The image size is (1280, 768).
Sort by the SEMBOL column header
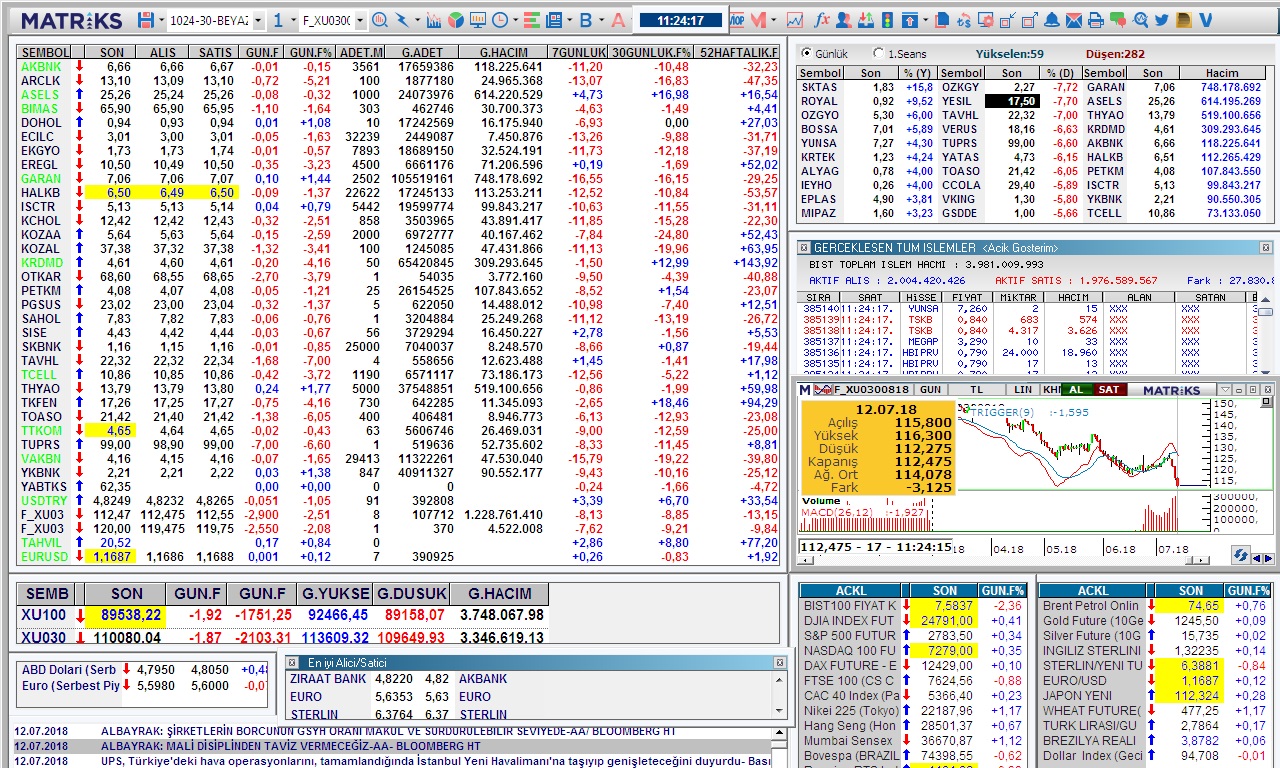point(45,52)
